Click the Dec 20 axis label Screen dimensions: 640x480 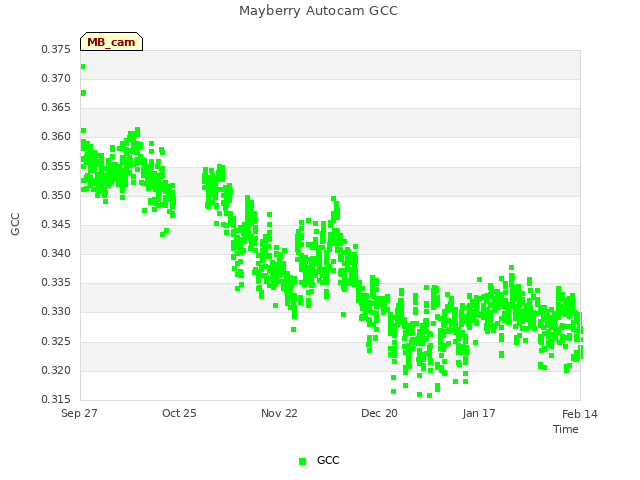coord(379,413)
